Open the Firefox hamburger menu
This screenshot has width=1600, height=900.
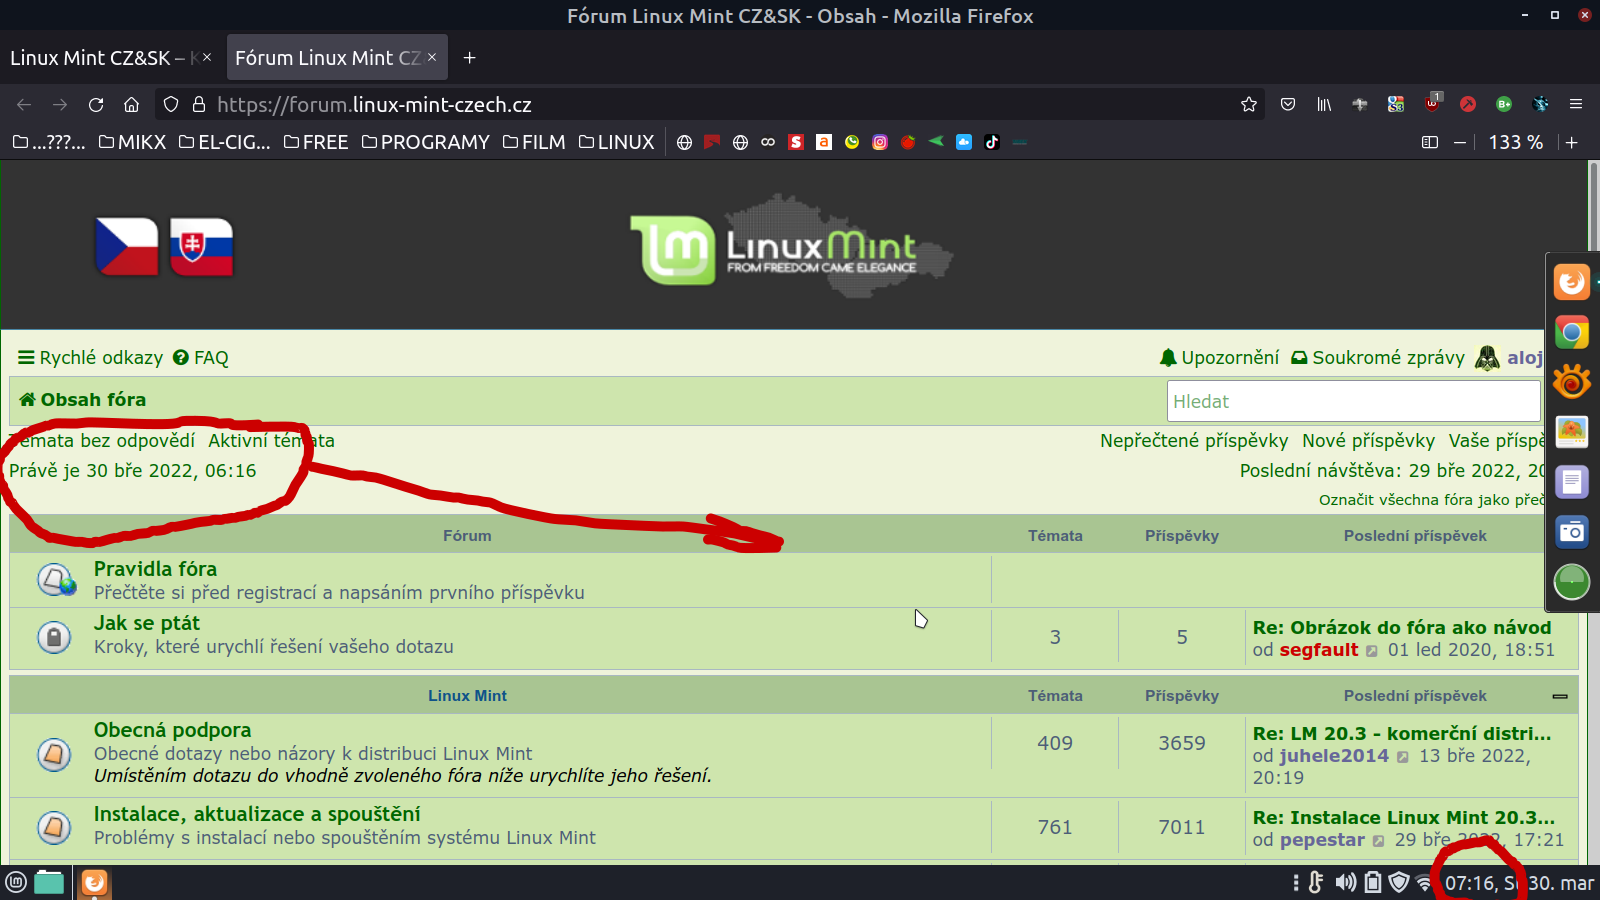(1576, 104)
